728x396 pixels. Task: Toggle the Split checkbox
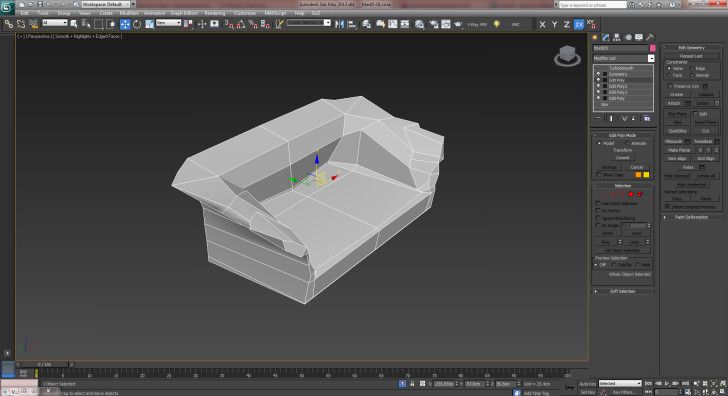click(x=696, y=114)
